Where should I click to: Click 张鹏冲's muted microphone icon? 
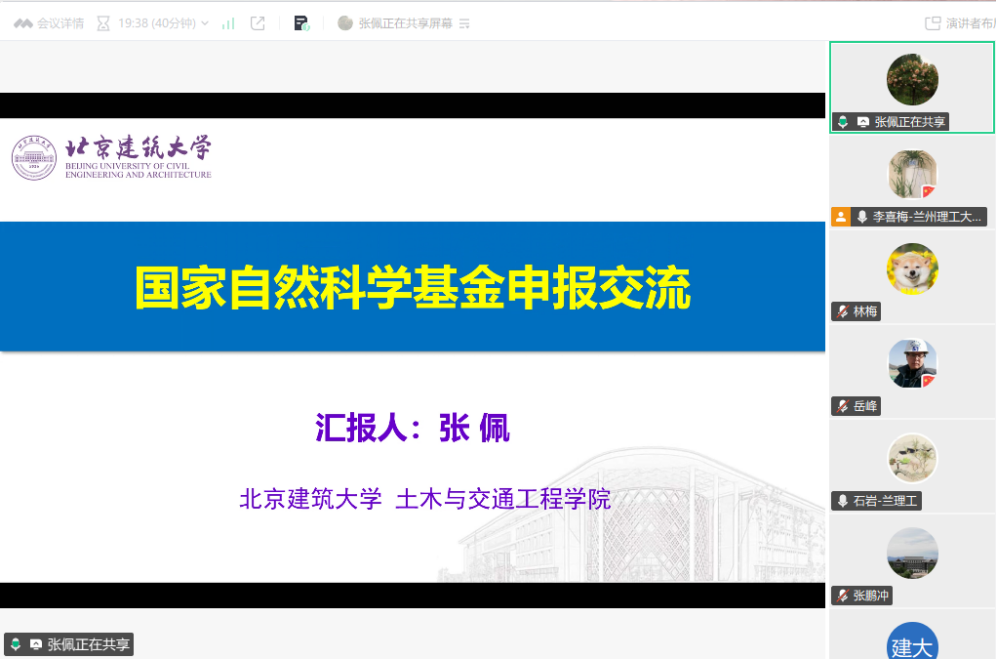point(842,596)
